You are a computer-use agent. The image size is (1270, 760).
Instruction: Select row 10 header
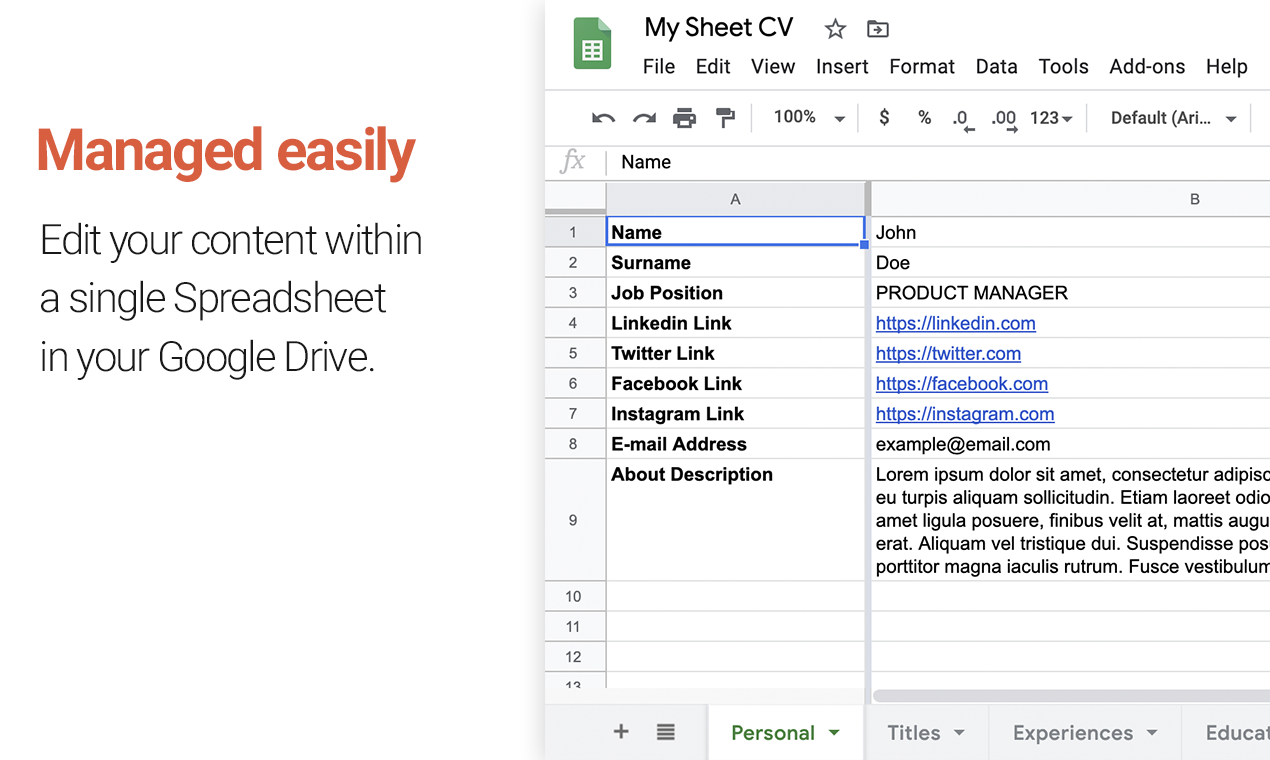[x=574, y=596]
